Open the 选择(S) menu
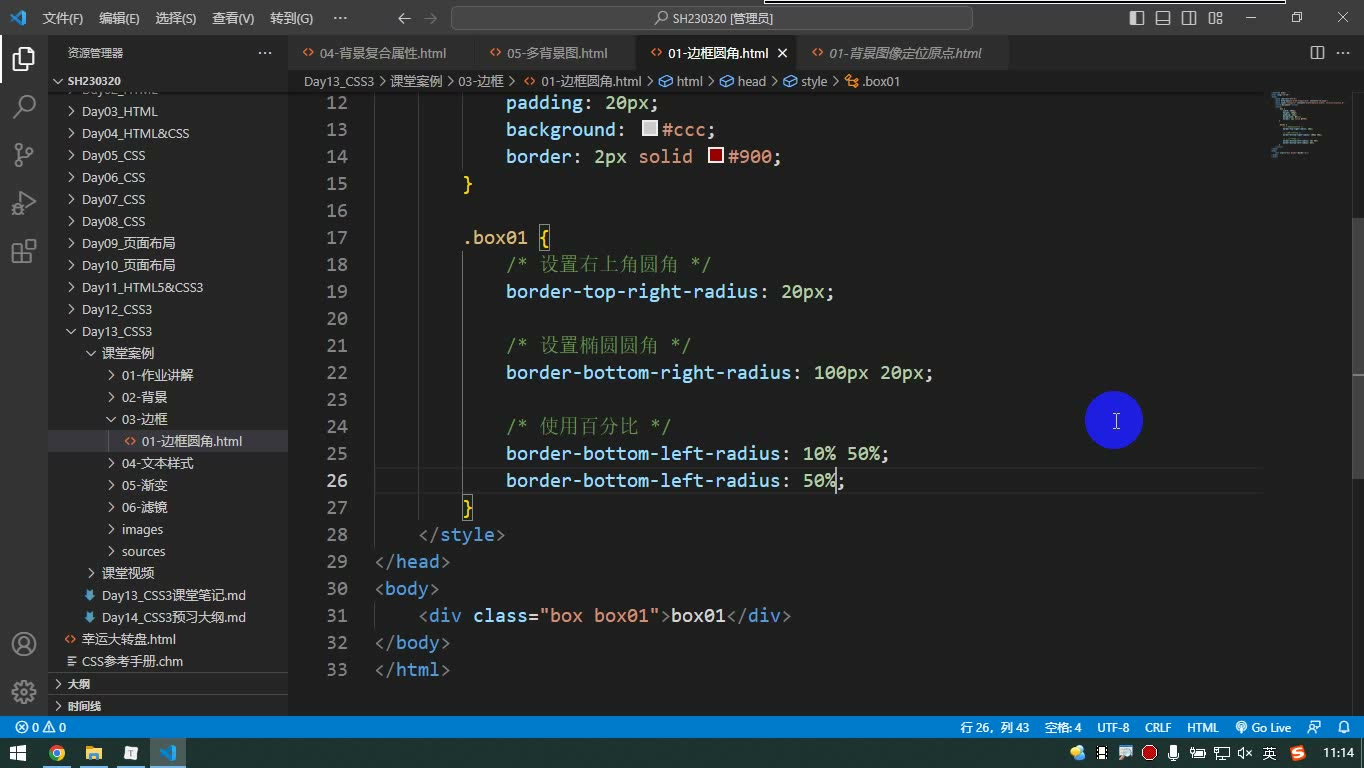Viewport: 1364px width, 768px height. (176, 18)
